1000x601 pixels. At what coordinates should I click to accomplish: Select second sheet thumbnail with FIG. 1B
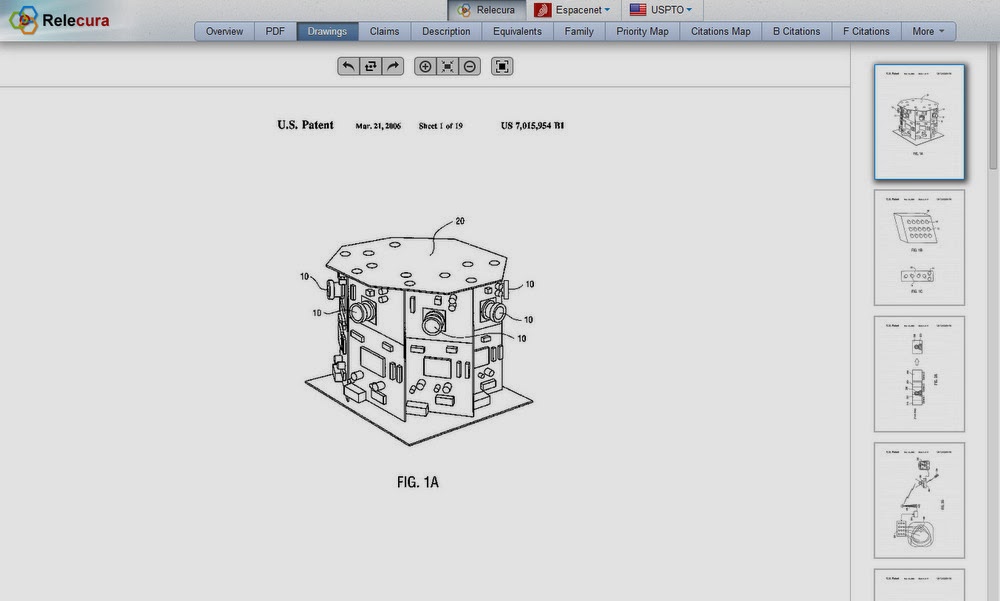pyautogui.click(x=919, y=248)
